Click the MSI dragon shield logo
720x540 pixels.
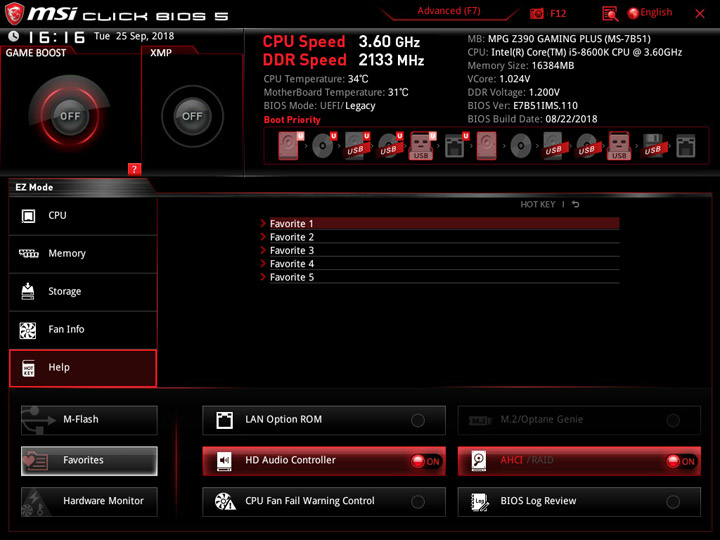14,13
